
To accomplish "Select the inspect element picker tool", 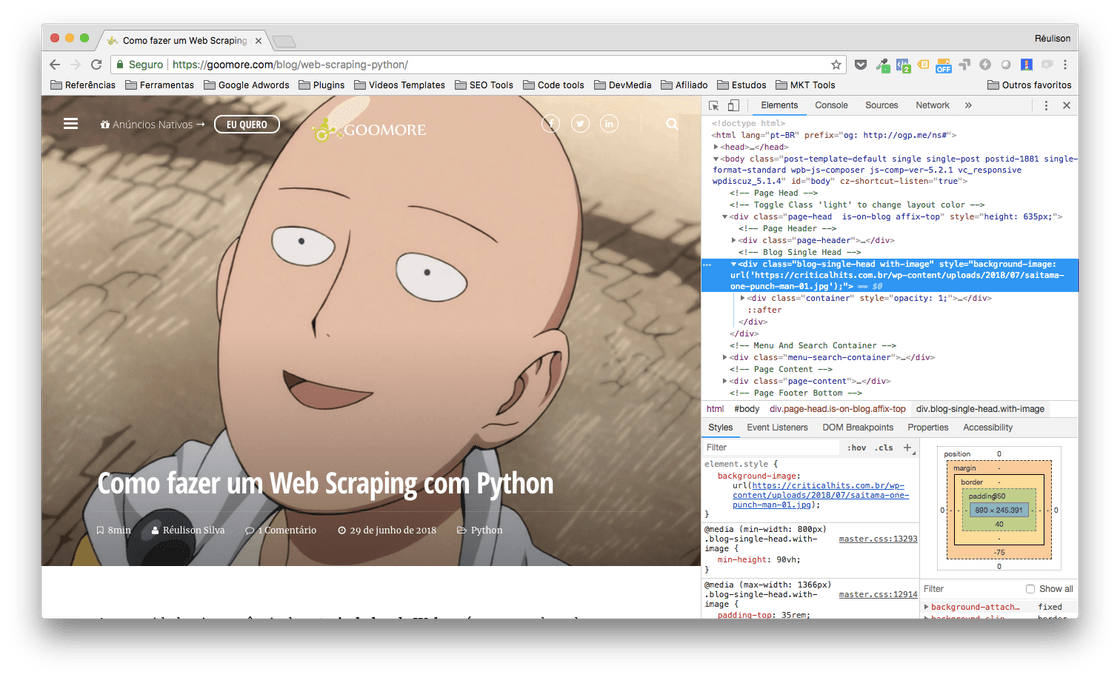I will tap(714, 105).
